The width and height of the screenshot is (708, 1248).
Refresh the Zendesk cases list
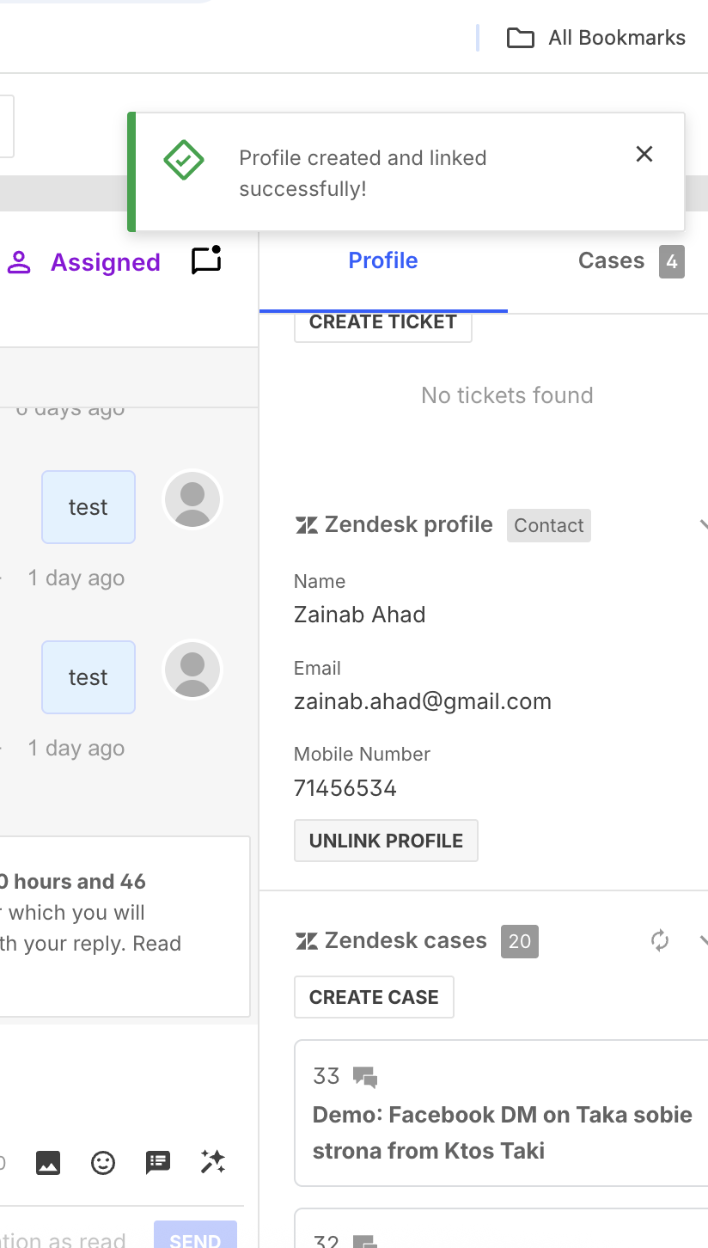660,940
